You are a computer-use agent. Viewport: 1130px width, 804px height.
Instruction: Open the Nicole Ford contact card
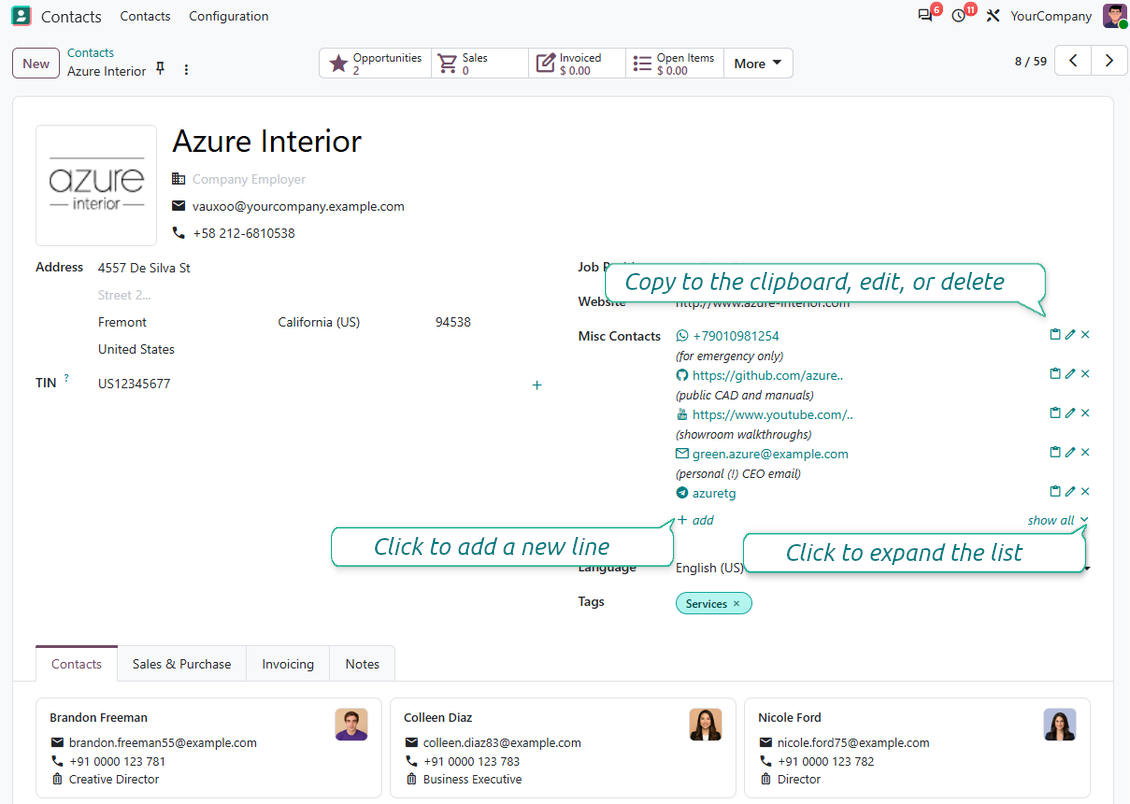click(x=917, y=748)
